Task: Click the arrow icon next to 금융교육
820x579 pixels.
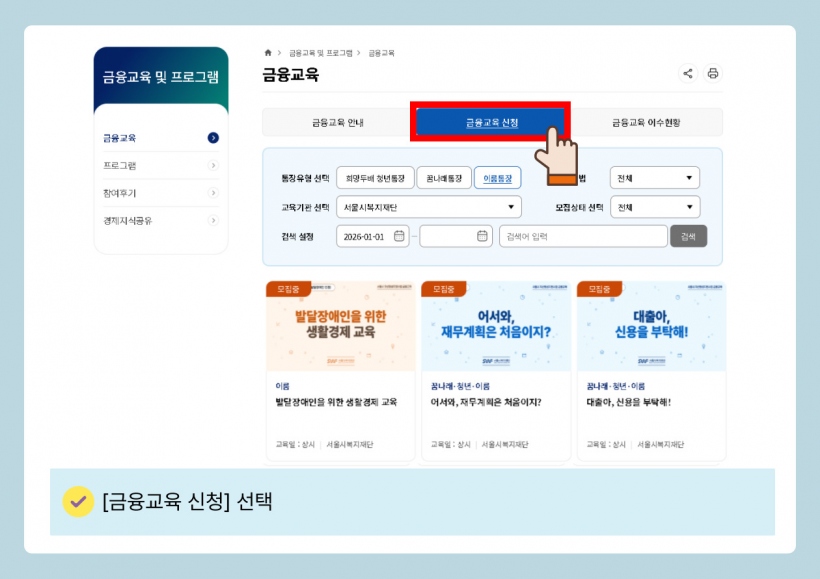Action: coord(213,138)
